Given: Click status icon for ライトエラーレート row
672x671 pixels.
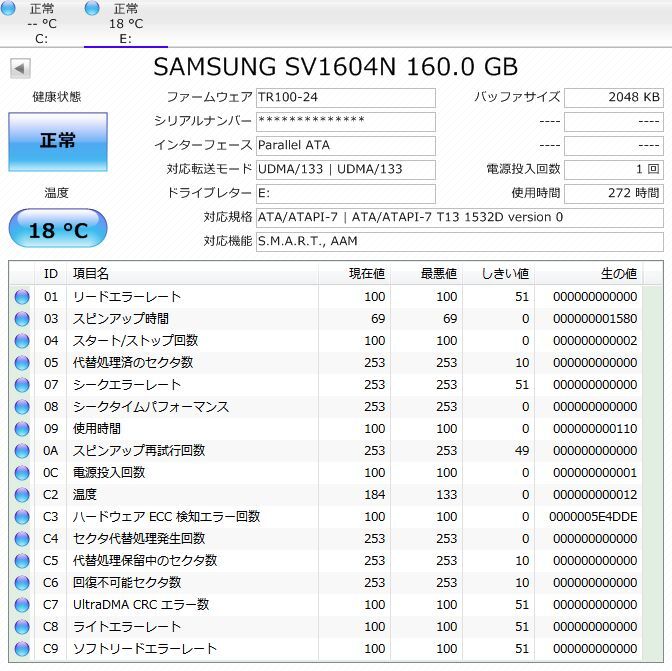Looking at the screenshot, I should [22, 627].
